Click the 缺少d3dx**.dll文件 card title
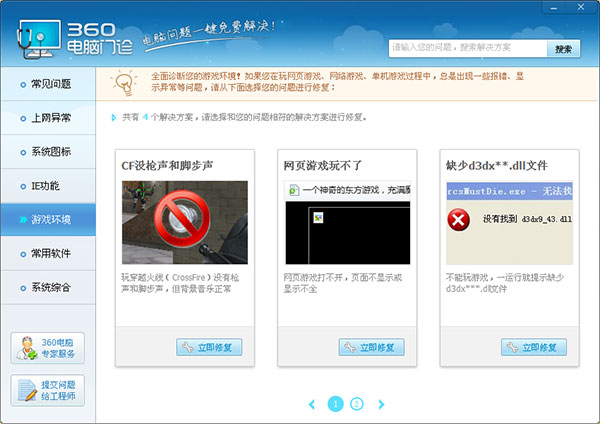The image size is (600, 424). coord(497,166)
